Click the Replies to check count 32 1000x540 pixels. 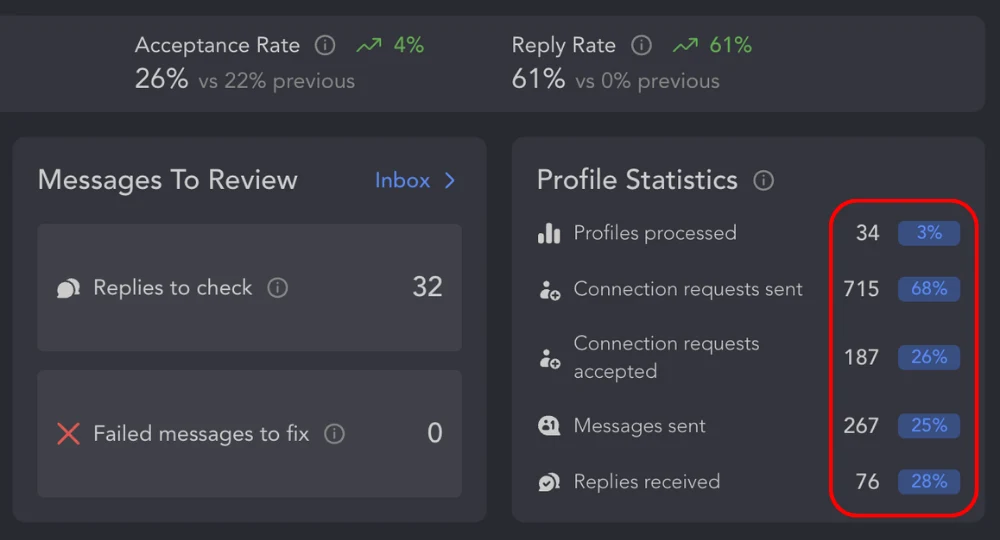(x=427, y=287)
